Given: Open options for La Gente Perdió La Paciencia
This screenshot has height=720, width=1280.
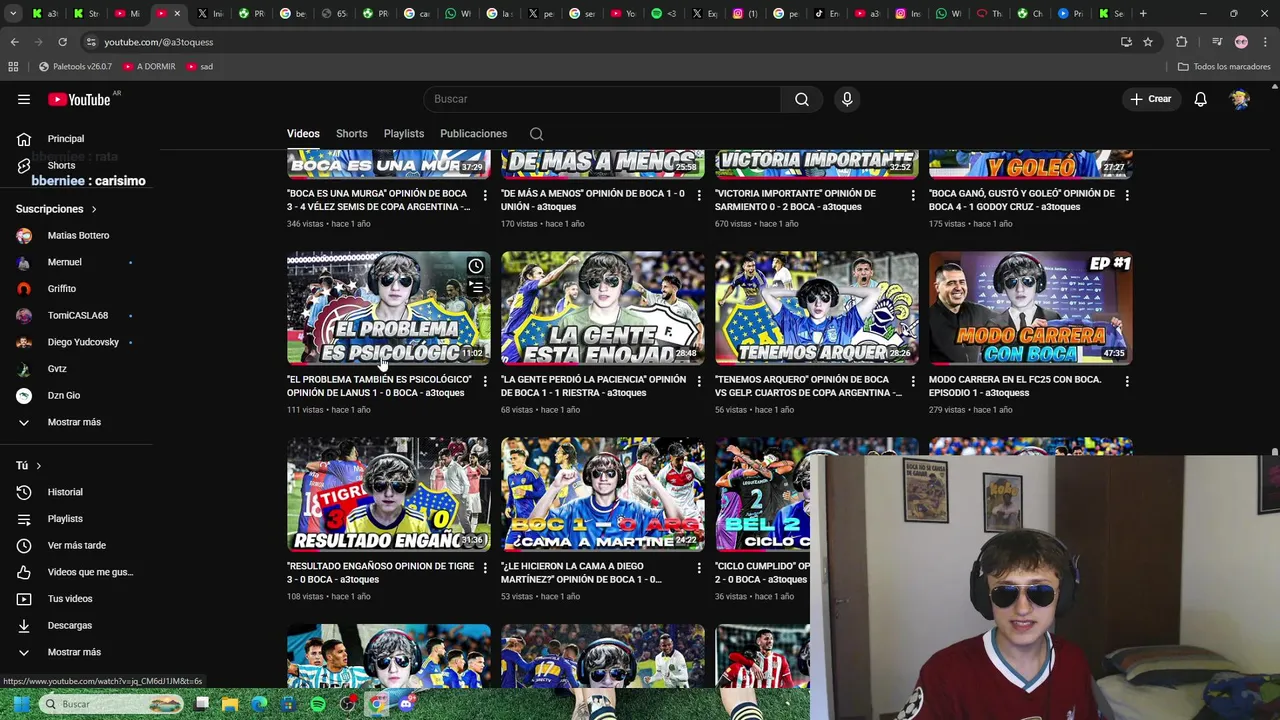Looking at the screenshot, I should 699,381.
